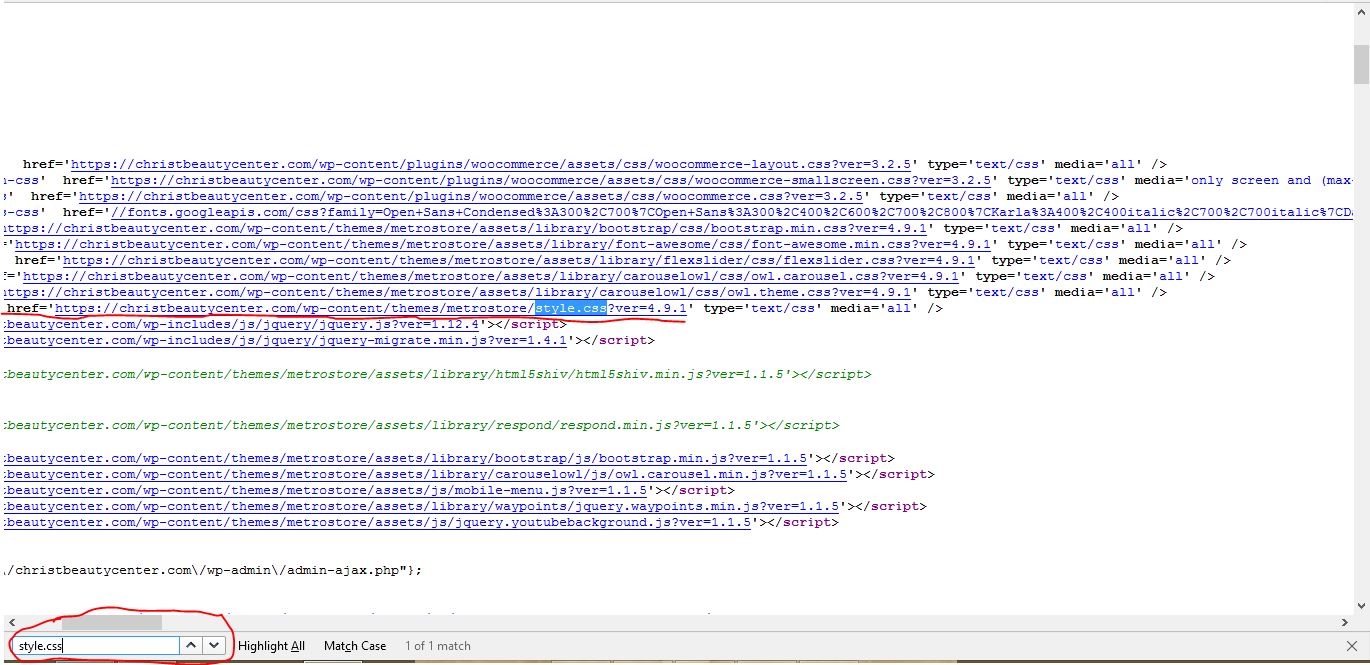Click the find-previous up arrow
Screen dimensions: 1370x665
click(x=191, y=645)
